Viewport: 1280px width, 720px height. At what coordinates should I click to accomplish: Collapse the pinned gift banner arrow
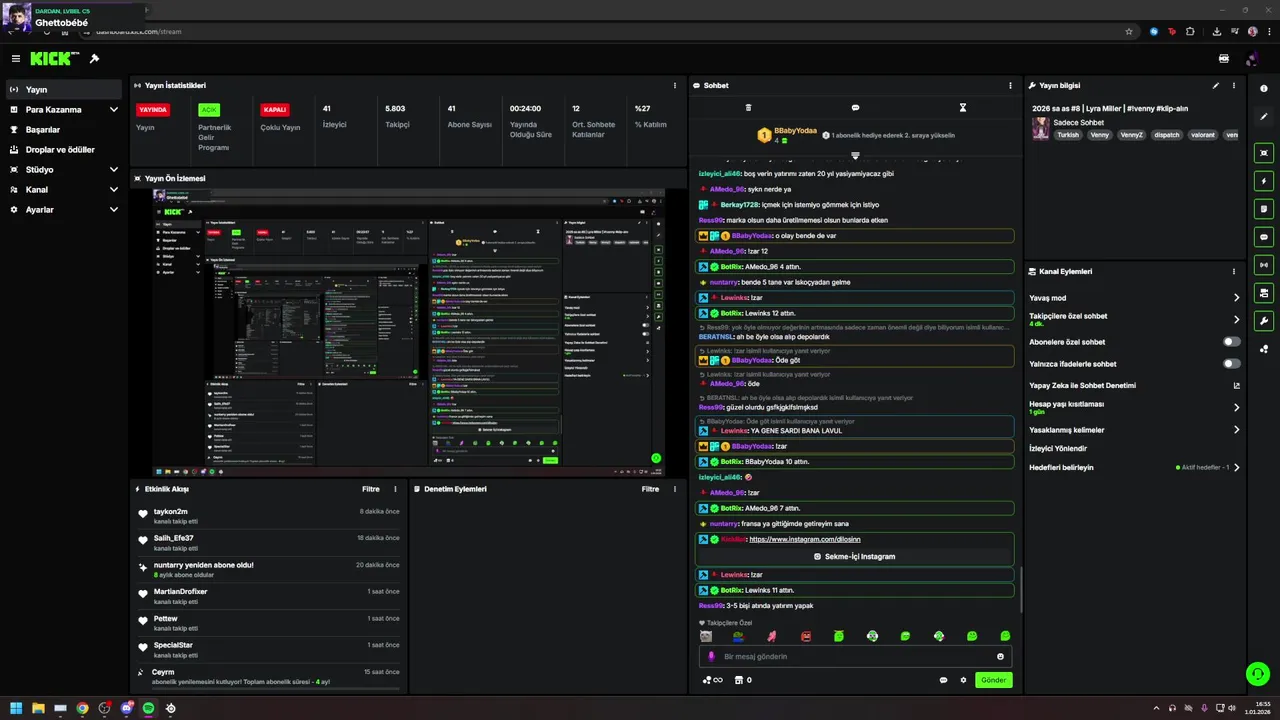(x=855, y=155)
